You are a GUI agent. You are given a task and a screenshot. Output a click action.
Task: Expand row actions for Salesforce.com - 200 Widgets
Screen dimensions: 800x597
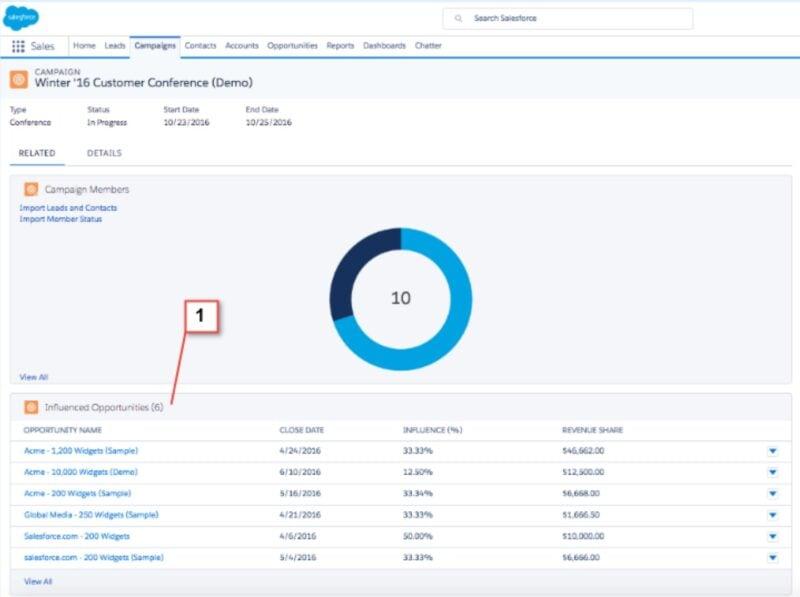(773, 536)
